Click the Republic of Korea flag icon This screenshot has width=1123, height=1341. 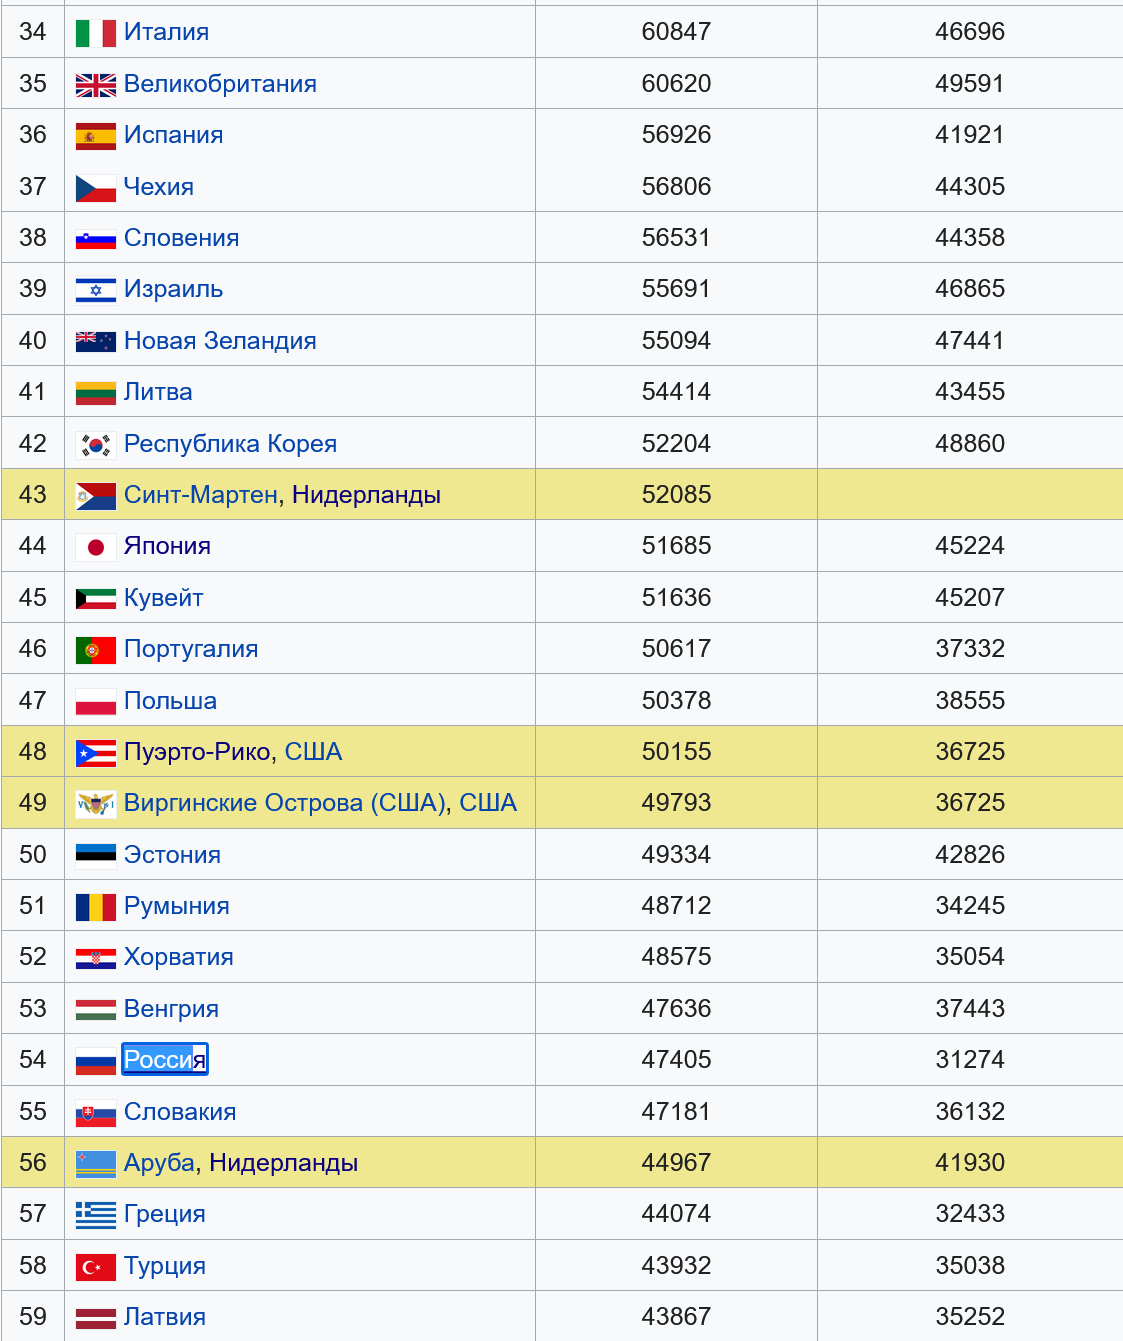[95, 445]
